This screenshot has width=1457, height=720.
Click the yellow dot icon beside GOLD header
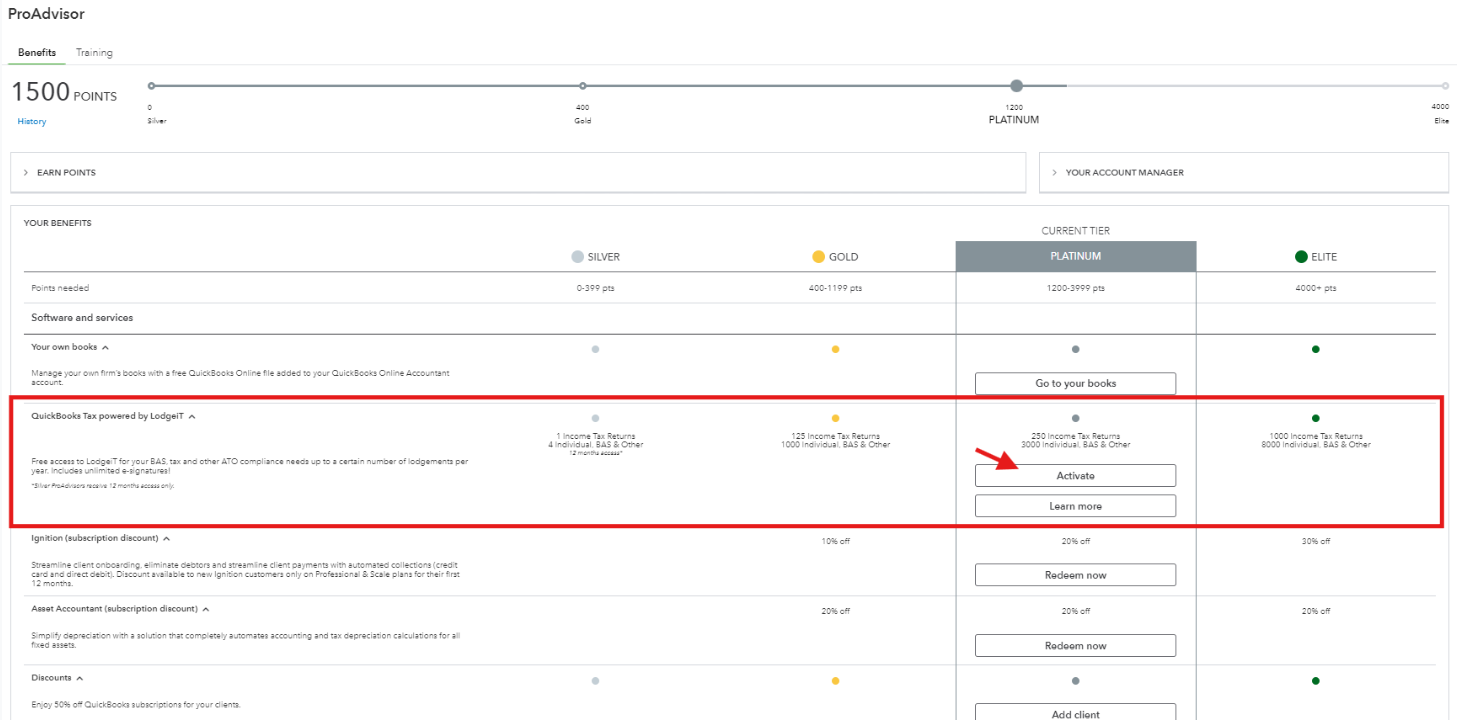(x=818, y=257)
